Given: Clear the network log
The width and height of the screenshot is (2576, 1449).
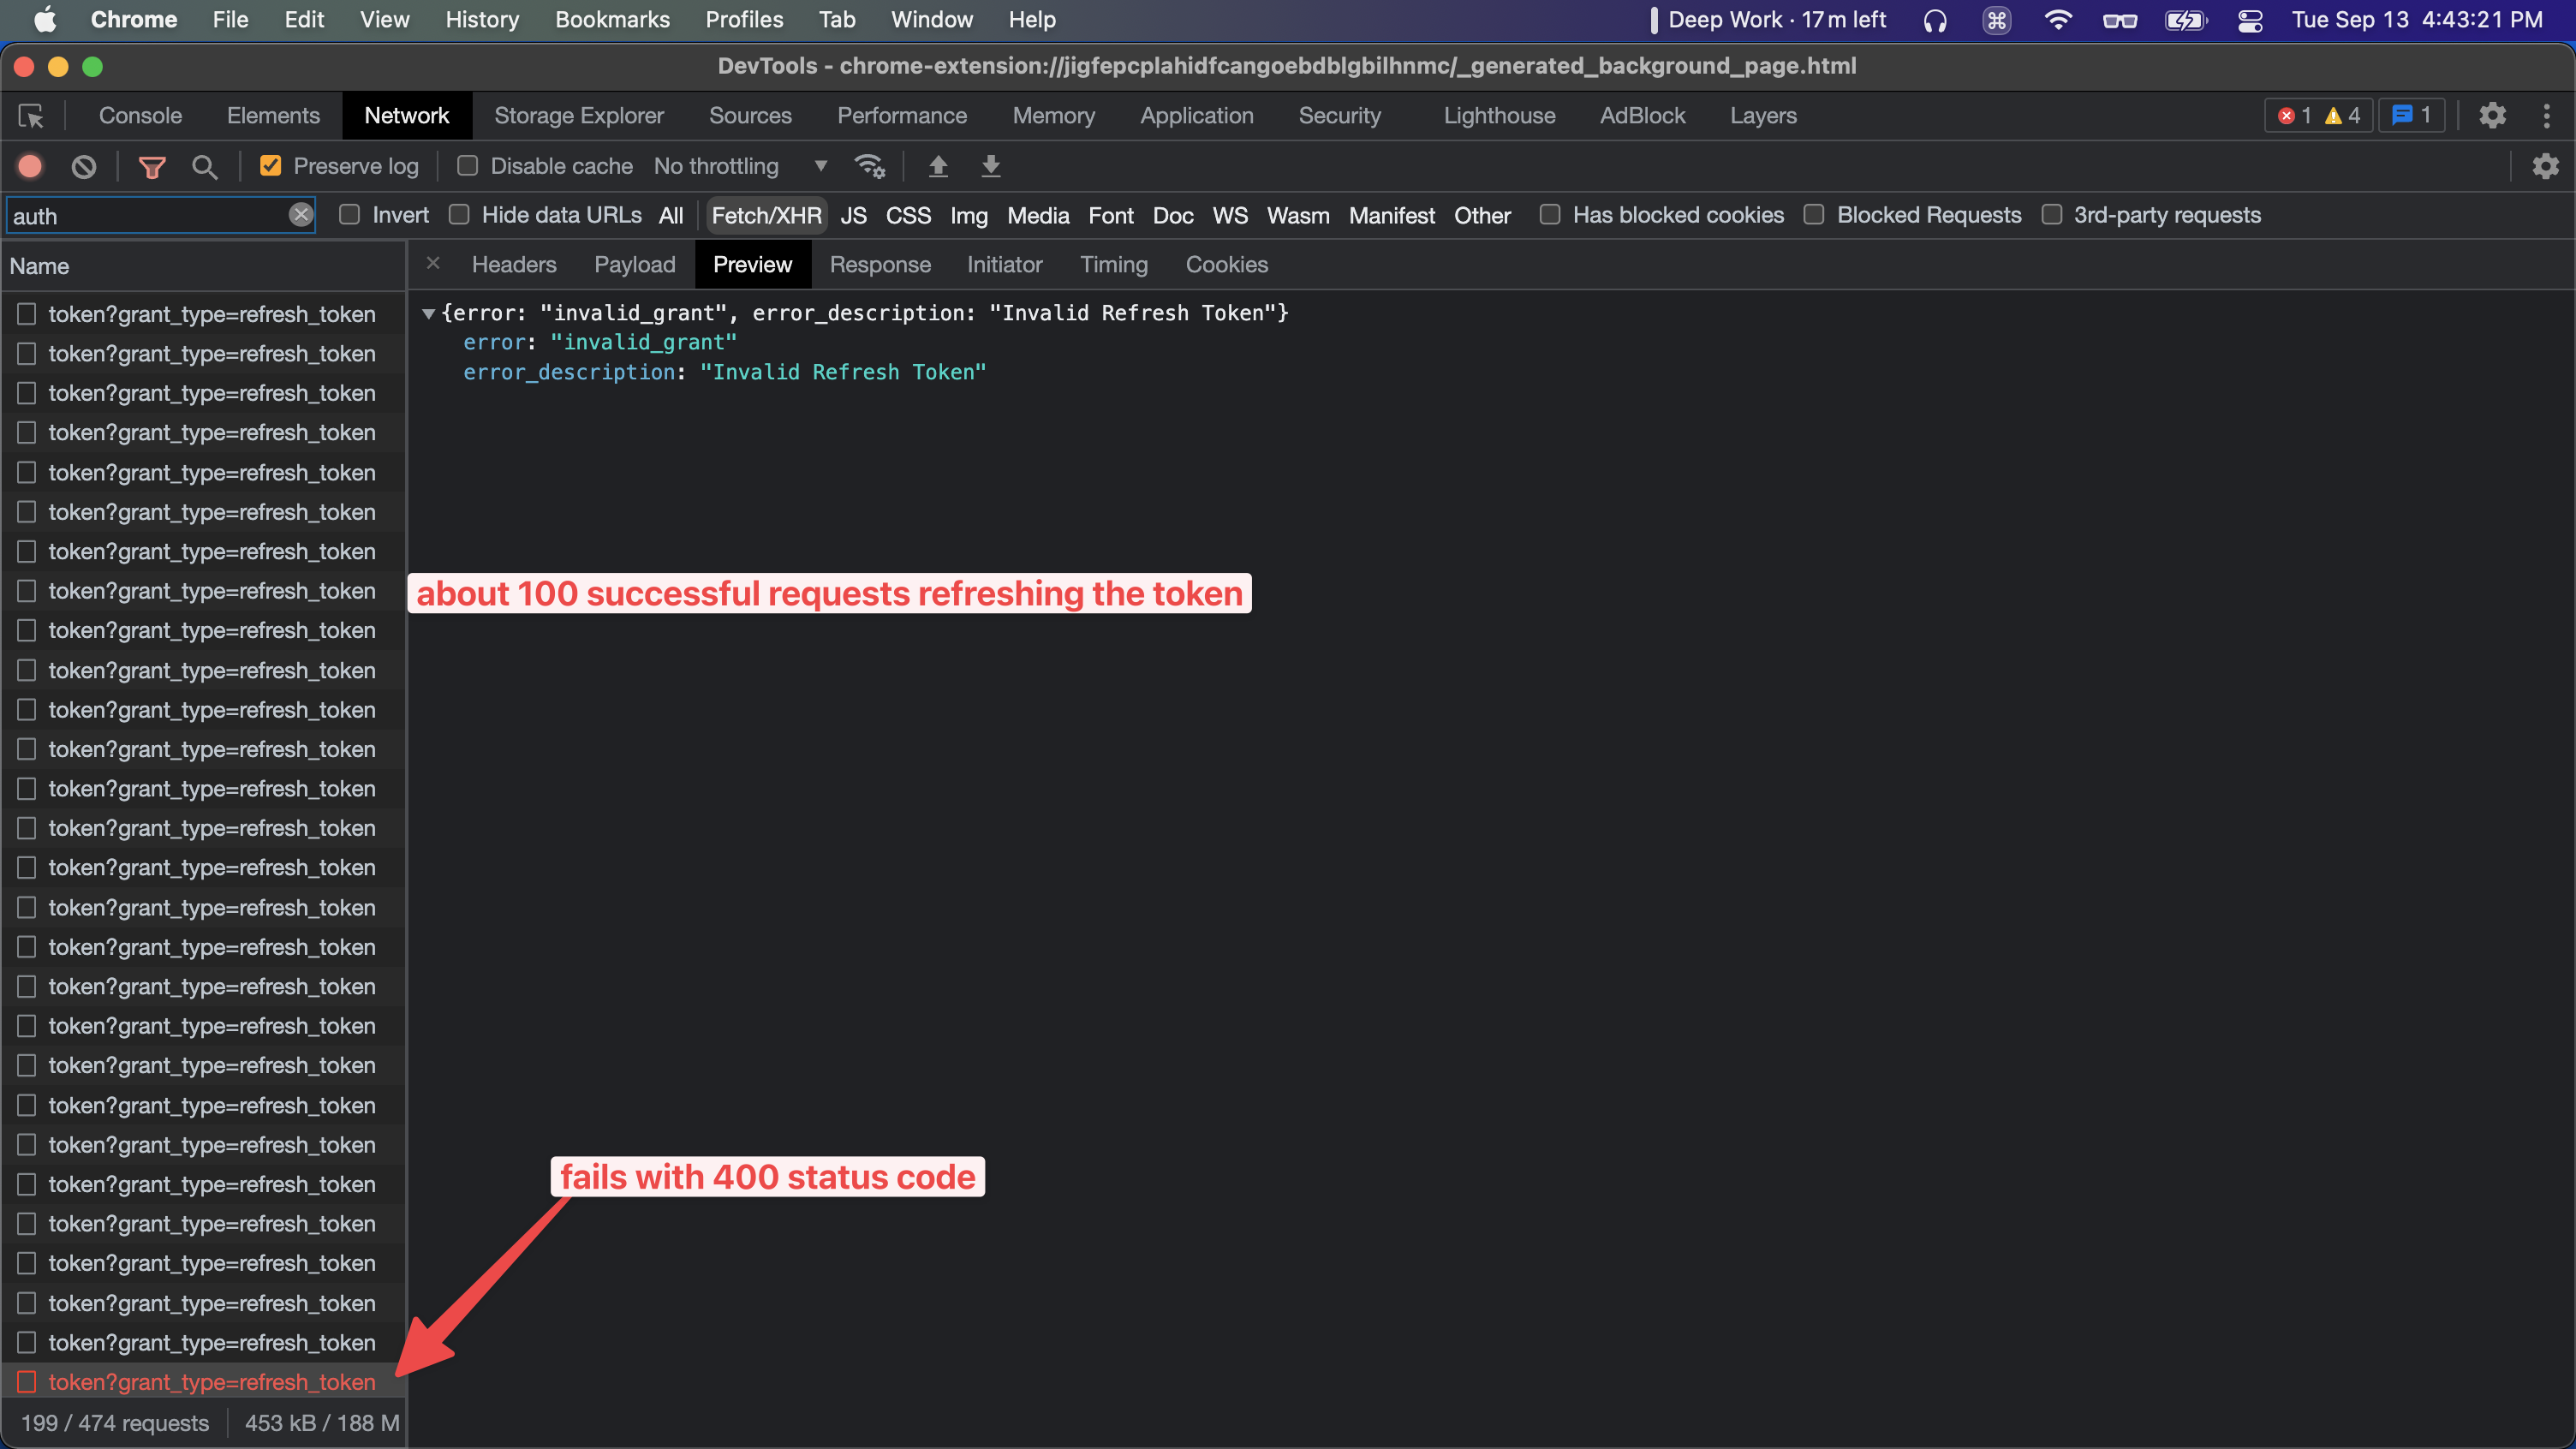Looking at the screenshot, I should click(84, 166).
